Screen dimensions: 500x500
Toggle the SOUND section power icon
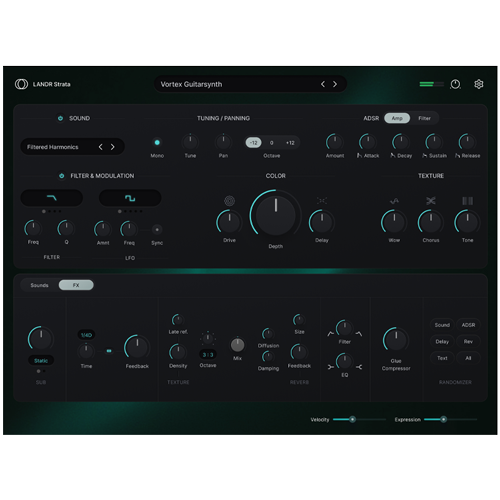(60, 118)
